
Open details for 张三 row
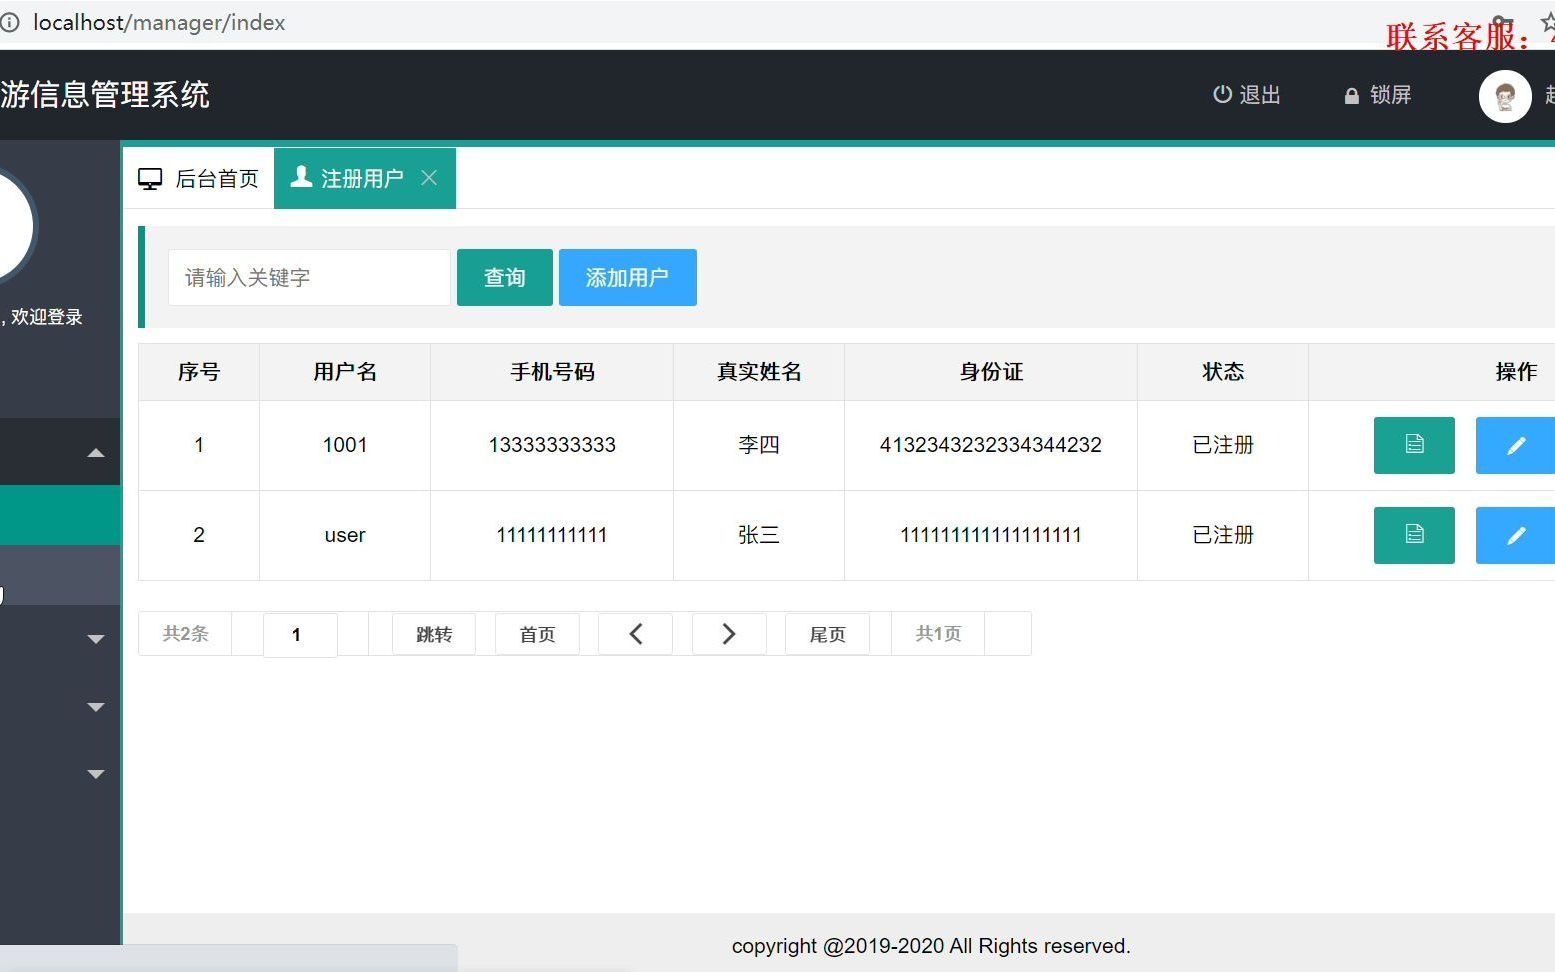point(1414,535)
